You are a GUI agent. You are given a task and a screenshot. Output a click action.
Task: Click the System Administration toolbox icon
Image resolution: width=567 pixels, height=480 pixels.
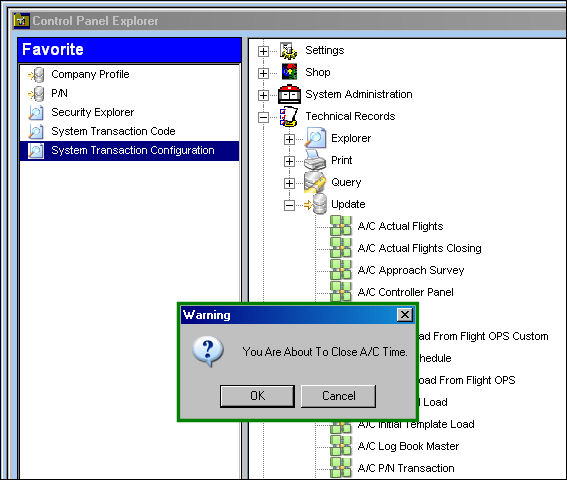pos(289,94)
